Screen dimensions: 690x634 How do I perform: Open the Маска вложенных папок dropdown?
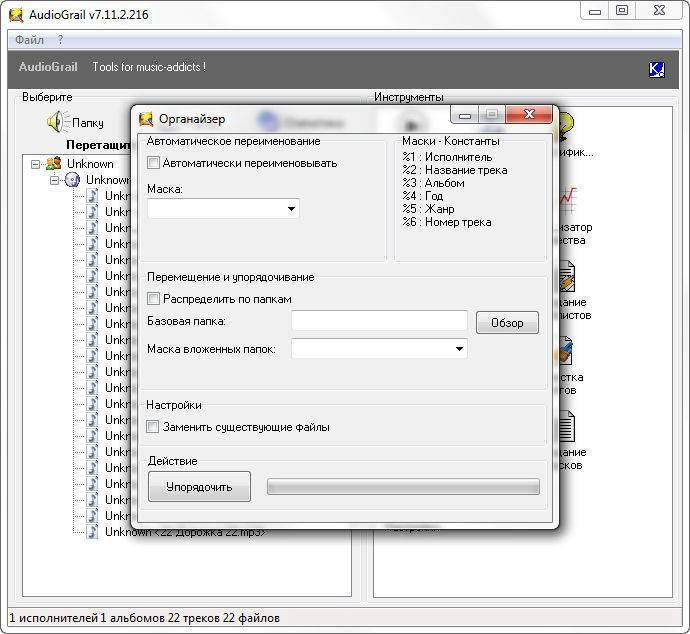click(x=459, y=348)
